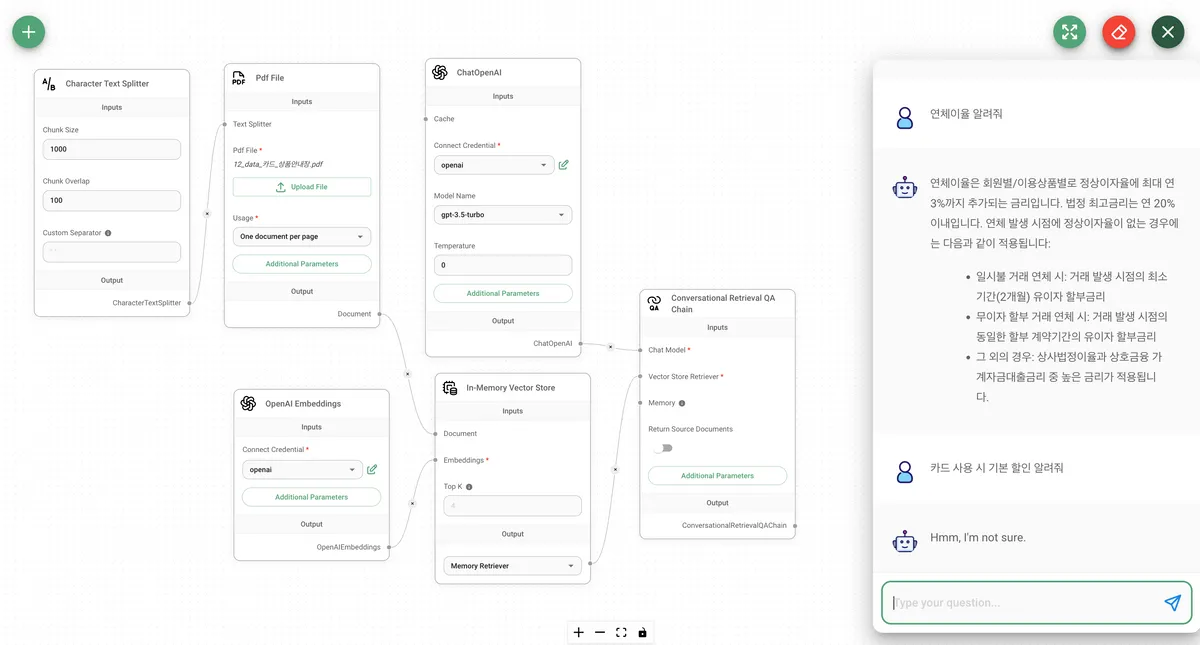Open the Usage dropdown in Pdf File node
The width and height of the screenshot is (1200, 645).
coord(301,237)
